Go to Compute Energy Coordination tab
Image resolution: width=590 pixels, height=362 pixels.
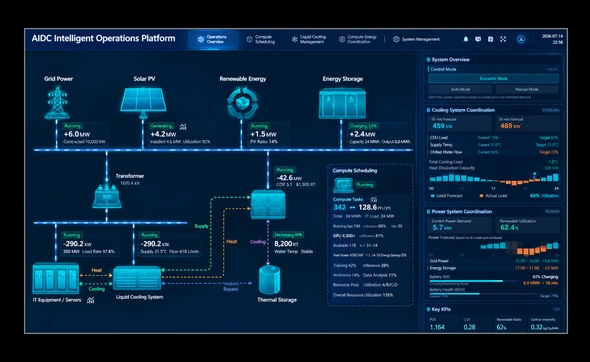point(358,39)
